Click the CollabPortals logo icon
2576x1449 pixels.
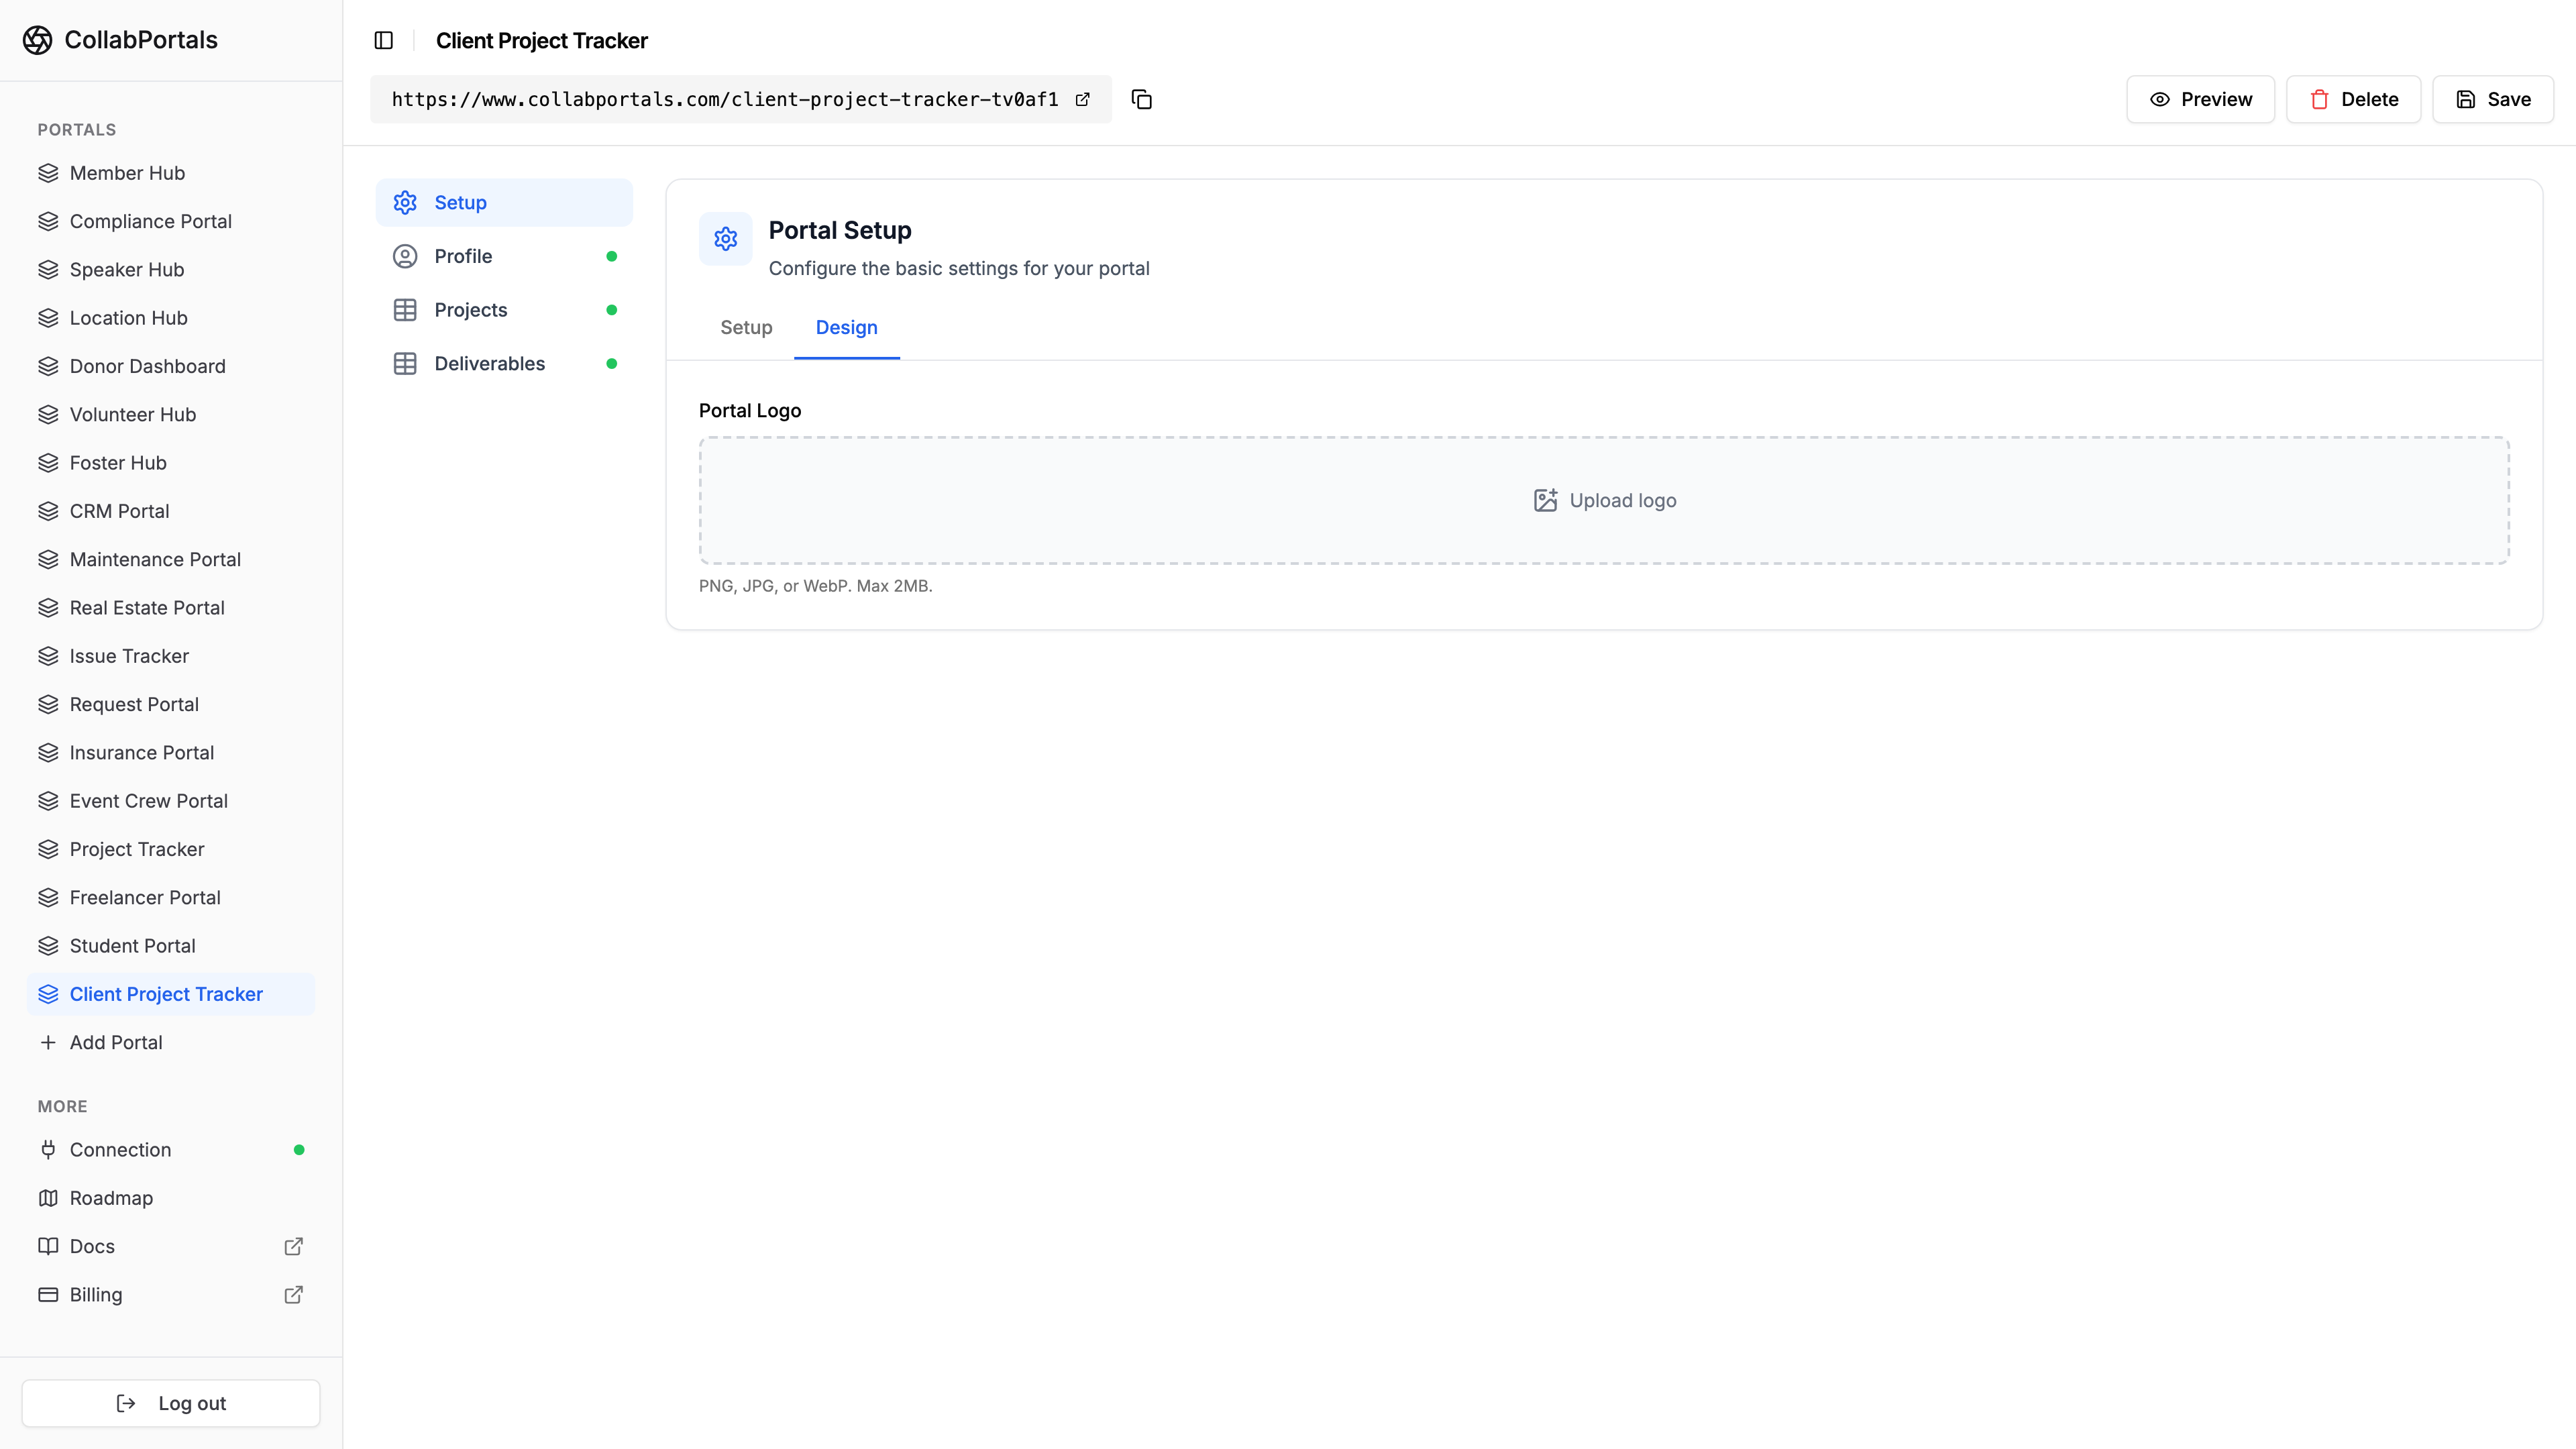coord(37,40)
